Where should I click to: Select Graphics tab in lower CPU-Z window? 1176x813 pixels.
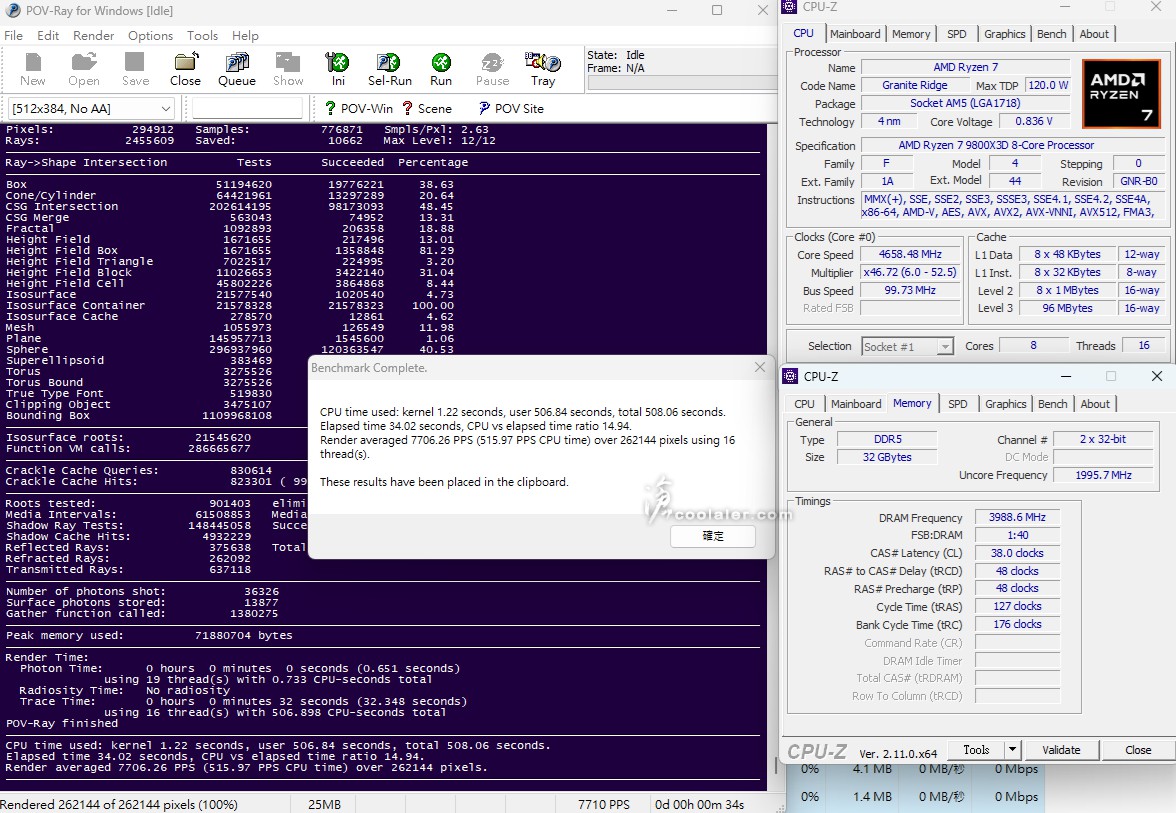point(1006,404)
